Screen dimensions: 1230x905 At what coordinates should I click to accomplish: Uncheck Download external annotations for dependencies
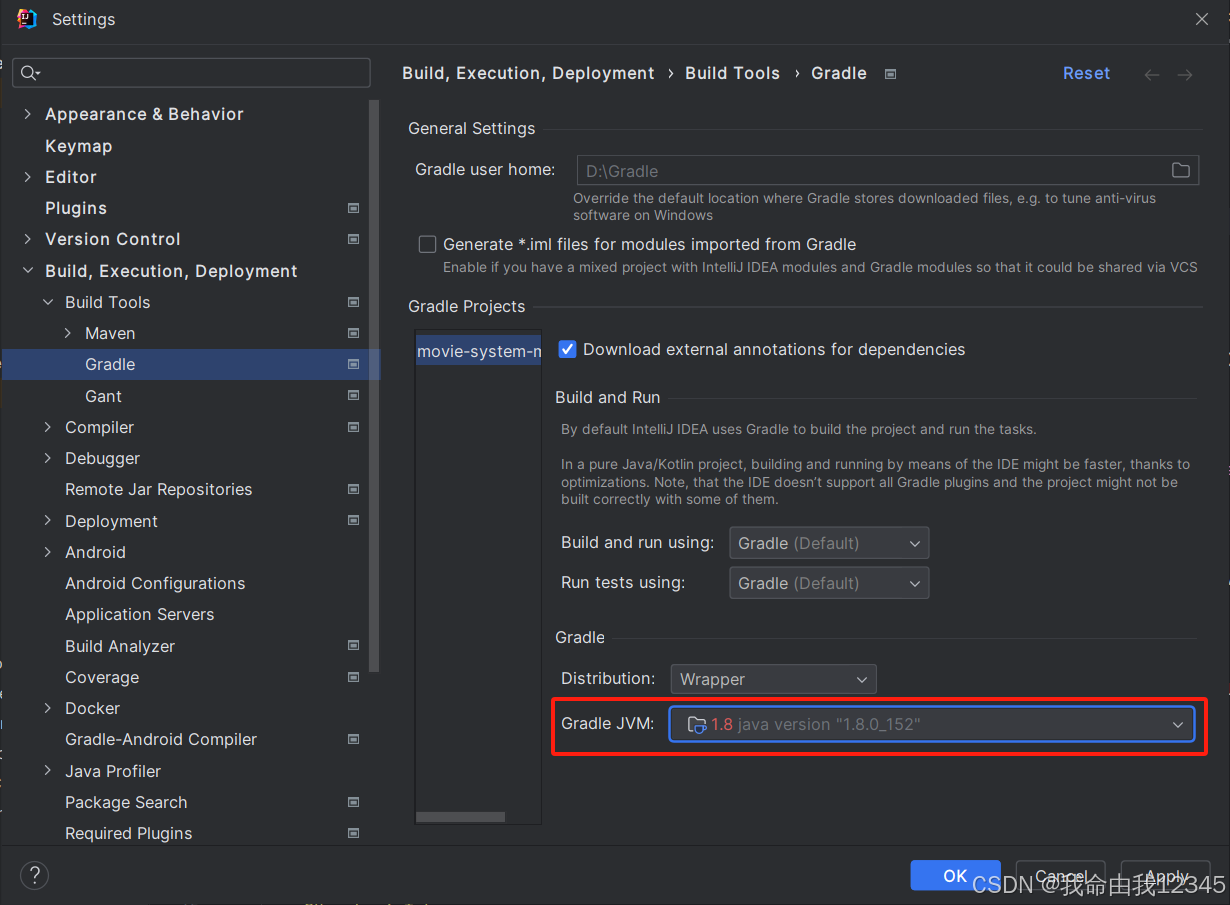point(567,349)
